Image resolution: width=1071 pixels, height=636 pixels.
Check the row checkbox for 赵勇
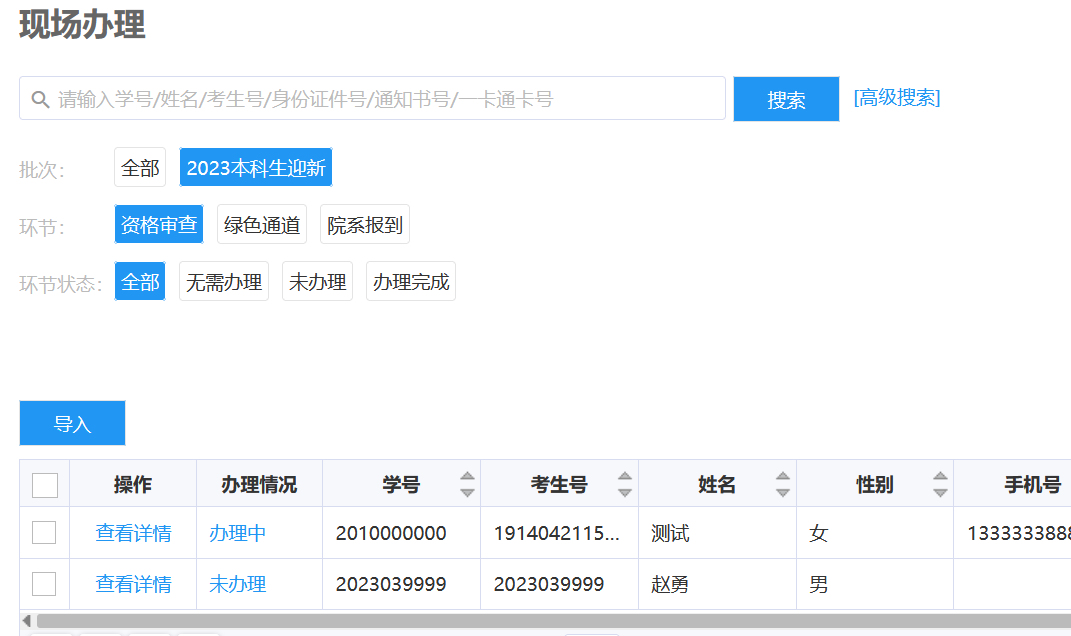[44, 584]
